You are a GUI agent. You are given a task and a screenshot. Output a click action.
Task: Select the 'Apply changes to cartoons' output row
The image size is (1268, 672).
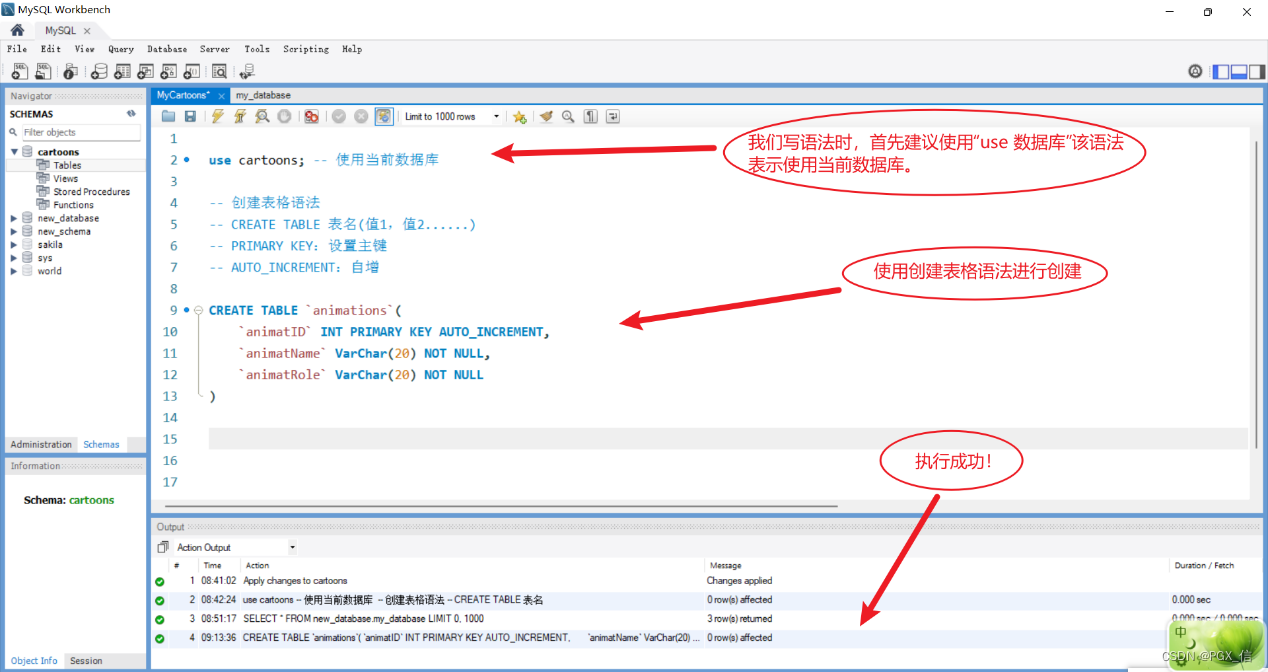click(x=708, y=580)
